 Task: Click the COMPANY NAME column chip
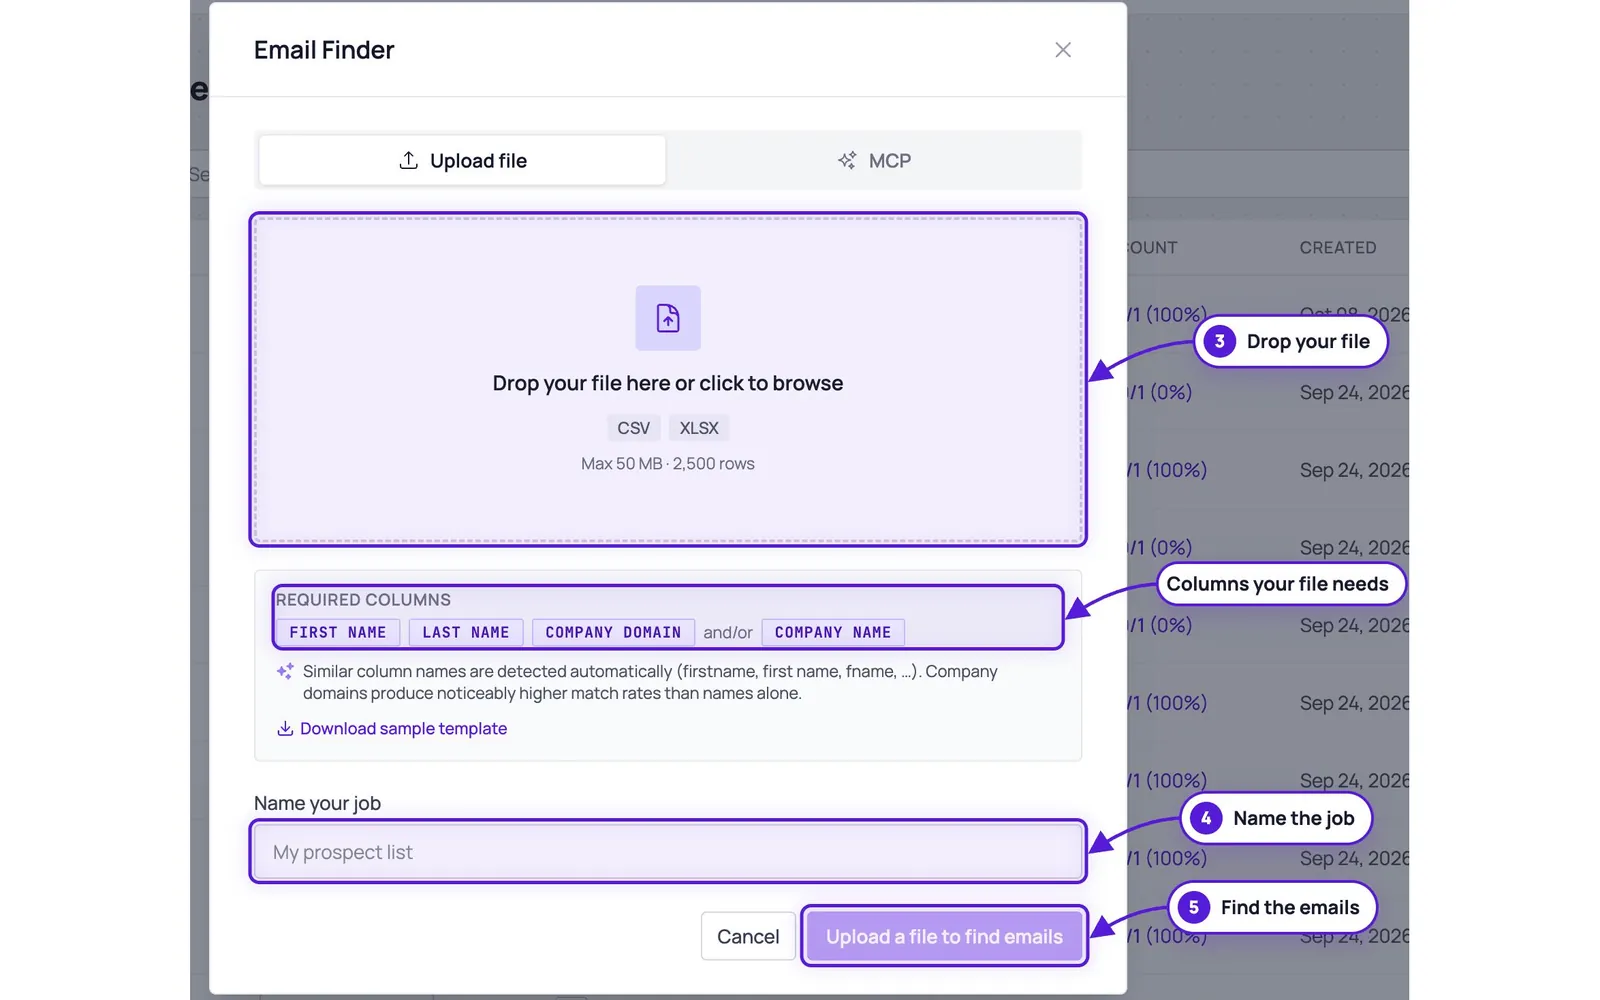tap(833, 632)
